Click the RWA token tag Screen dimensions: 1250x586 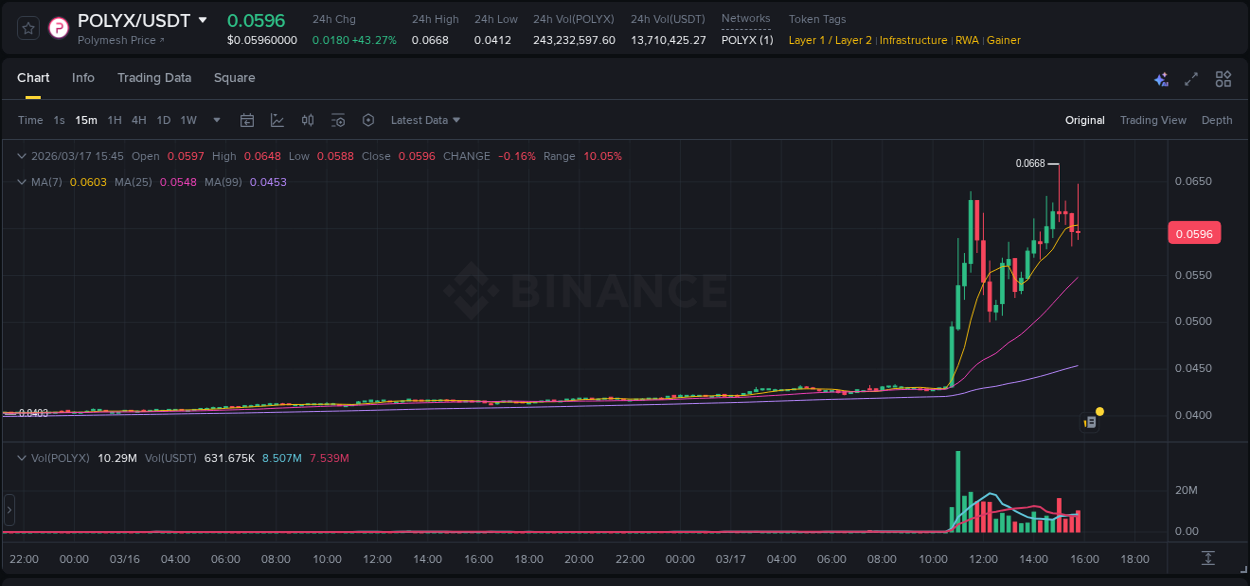tap(967, 40)
